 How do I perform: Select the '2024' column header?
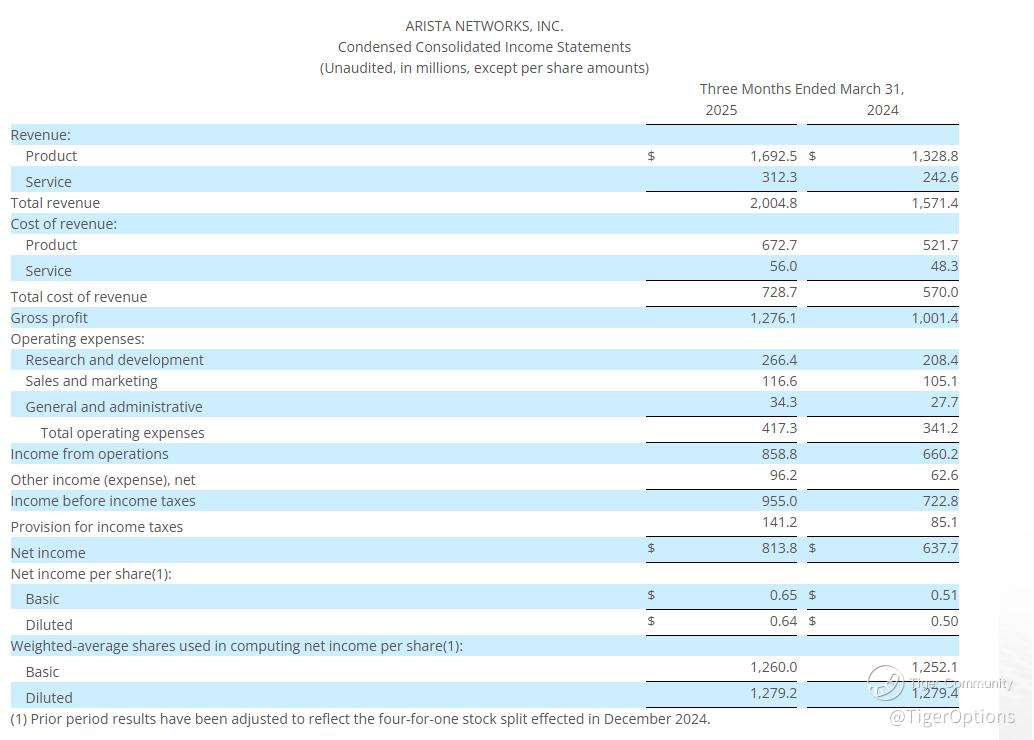(882, 110)
